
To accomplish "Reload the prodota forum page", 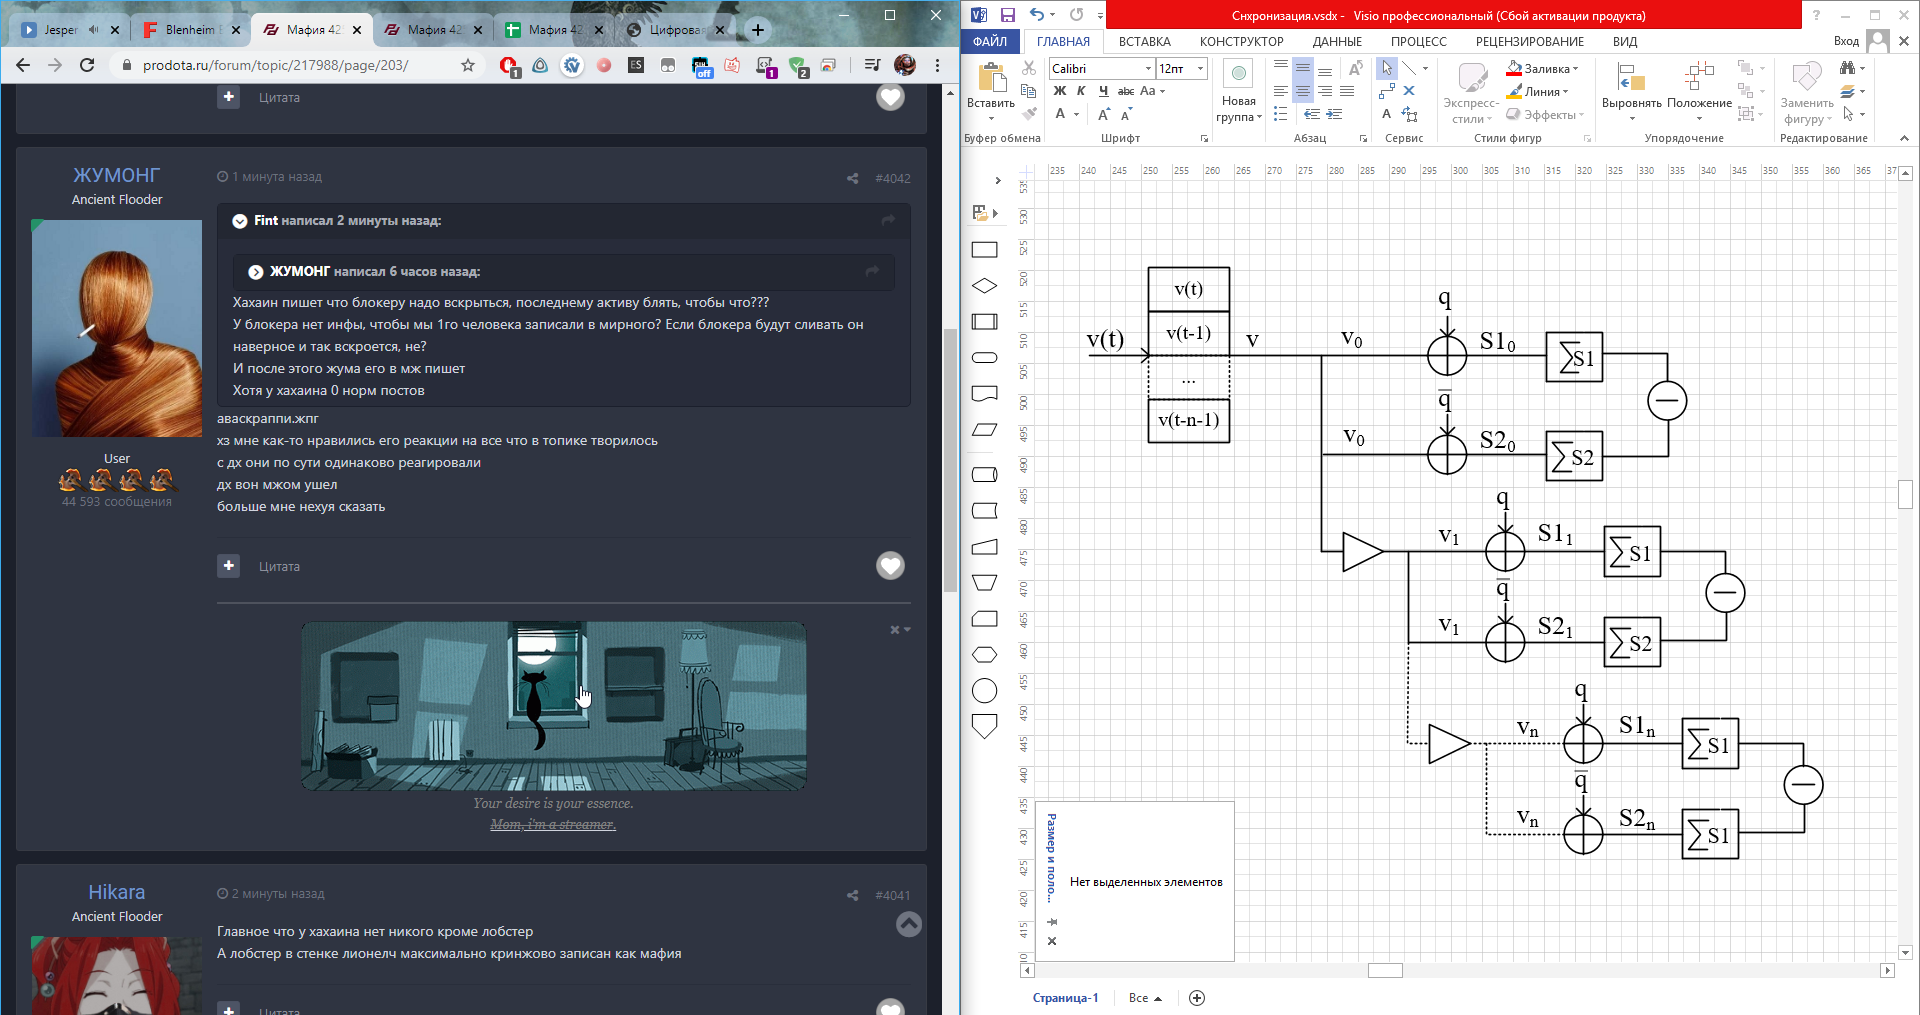I will [87, 65].
